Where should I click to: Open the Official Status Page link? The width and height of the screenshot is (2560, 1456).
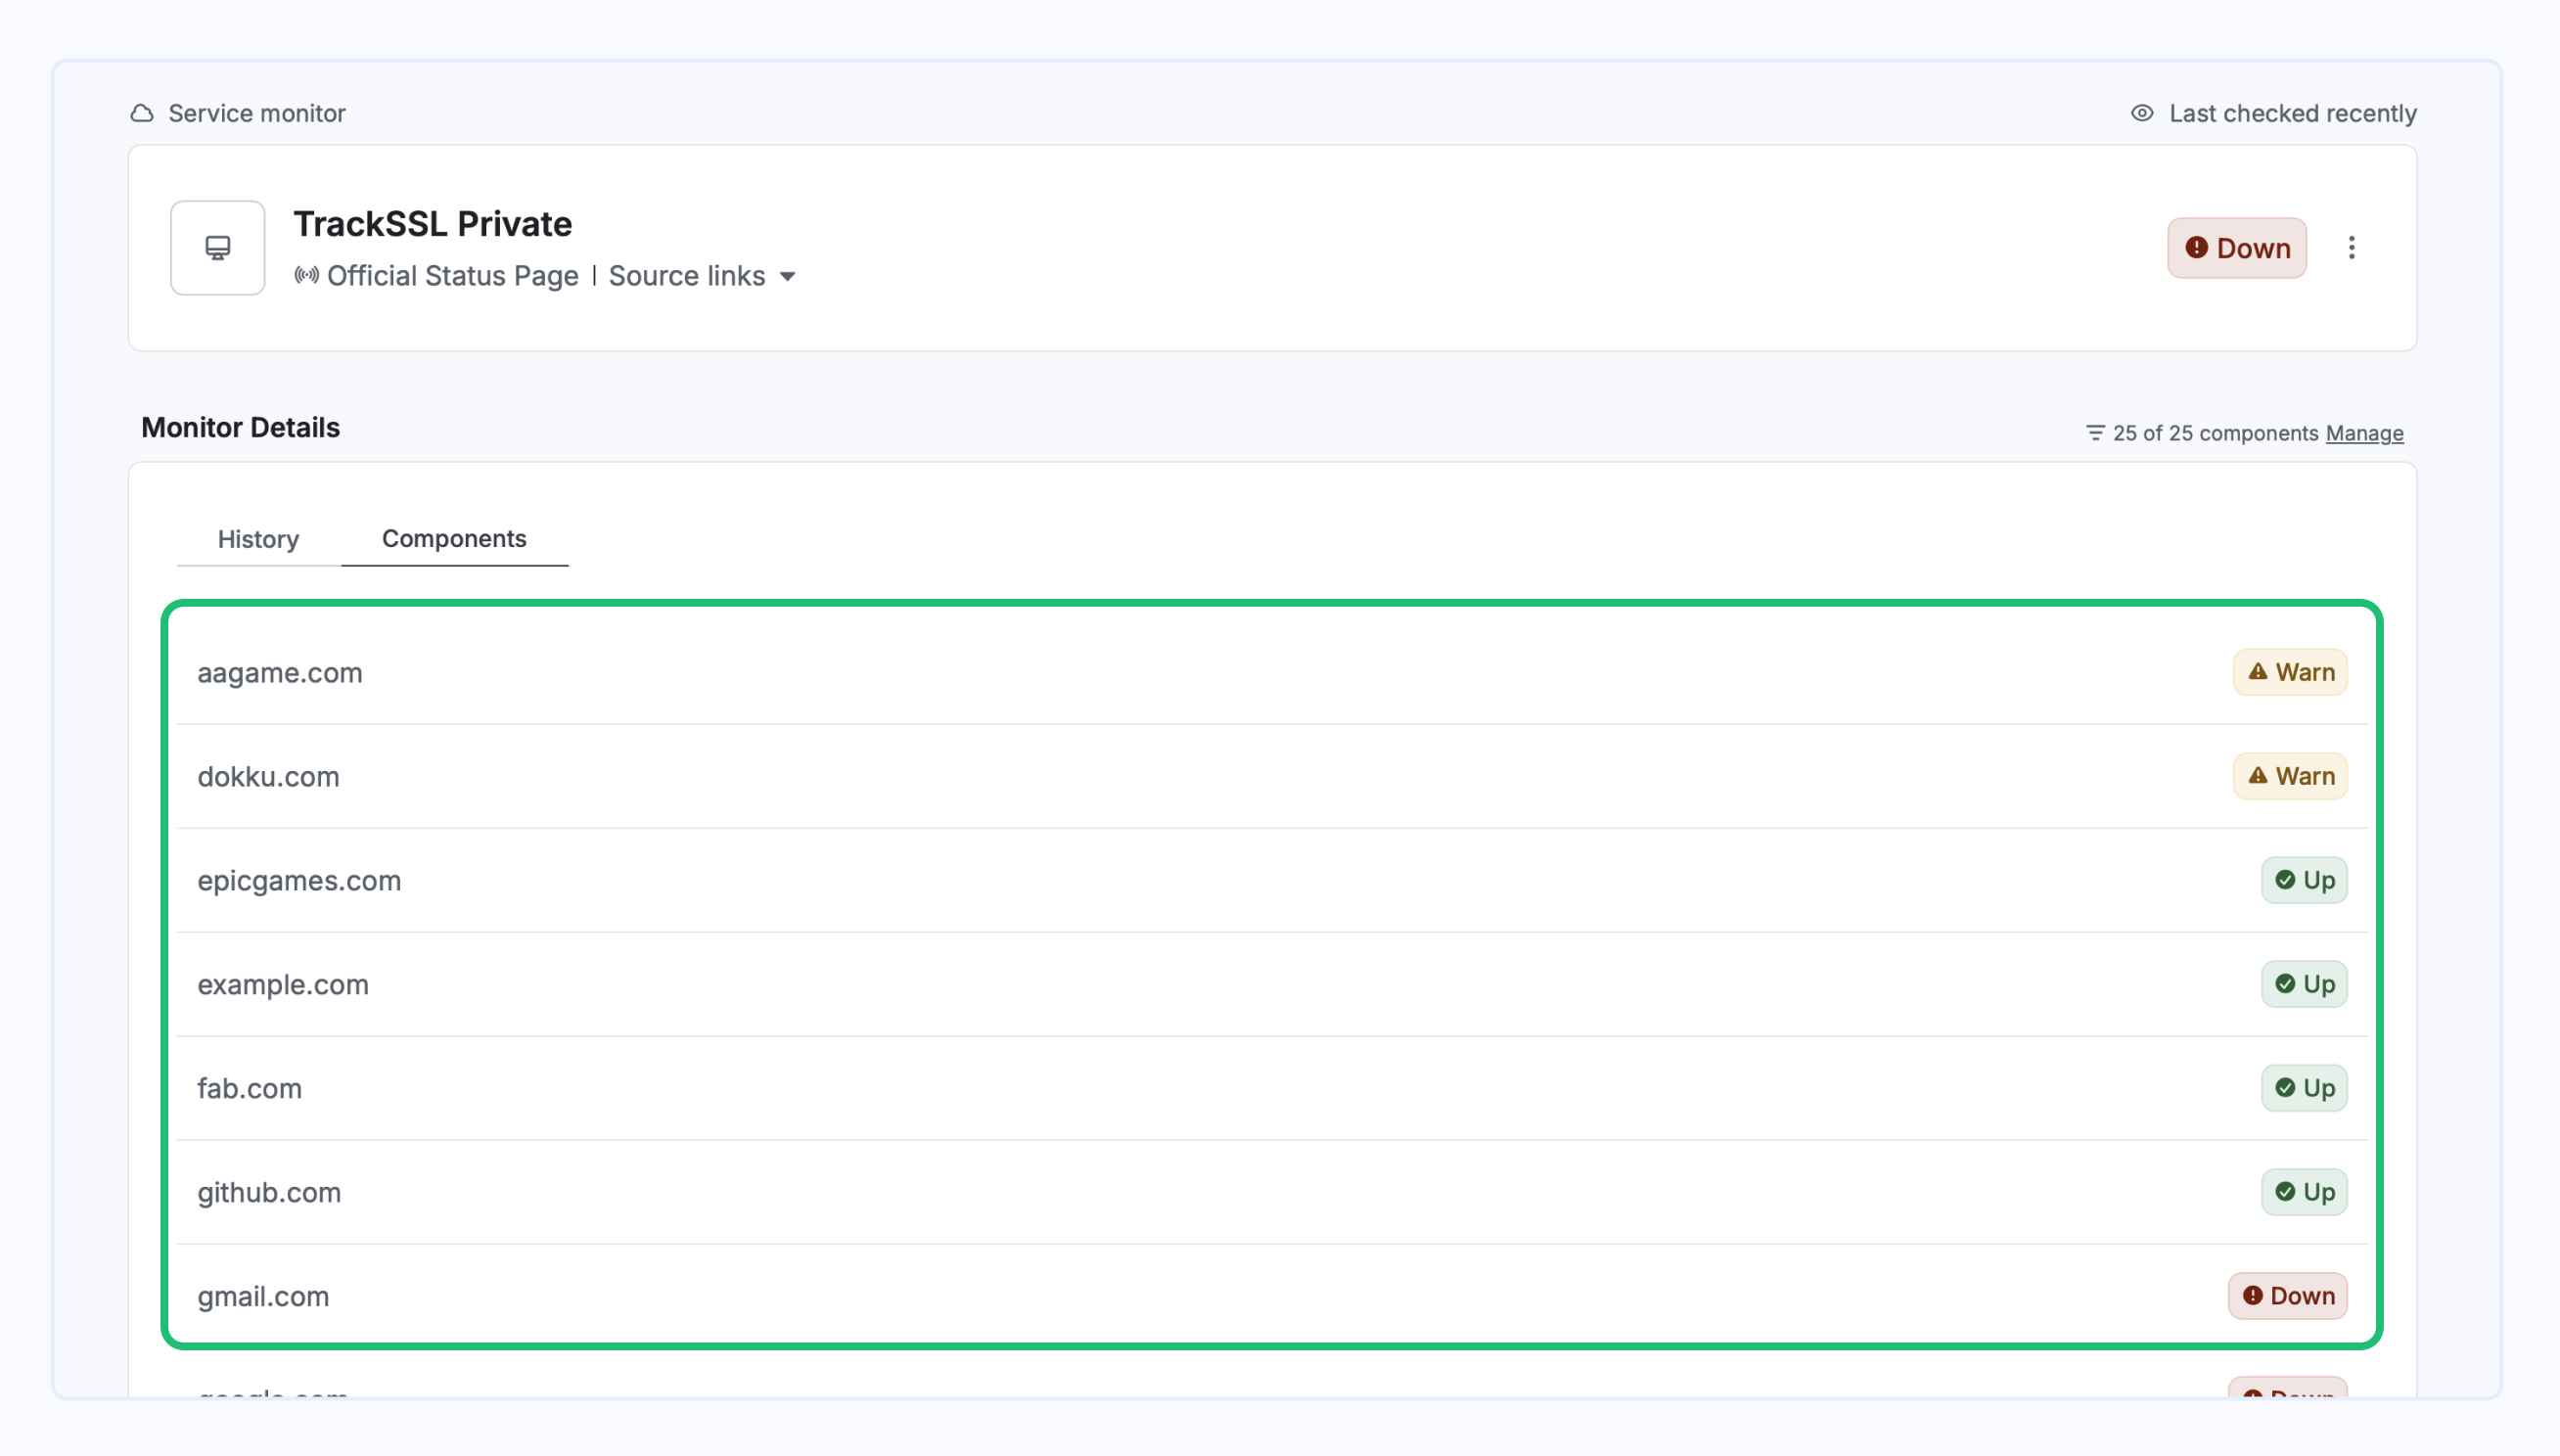(x=452, y=276)
